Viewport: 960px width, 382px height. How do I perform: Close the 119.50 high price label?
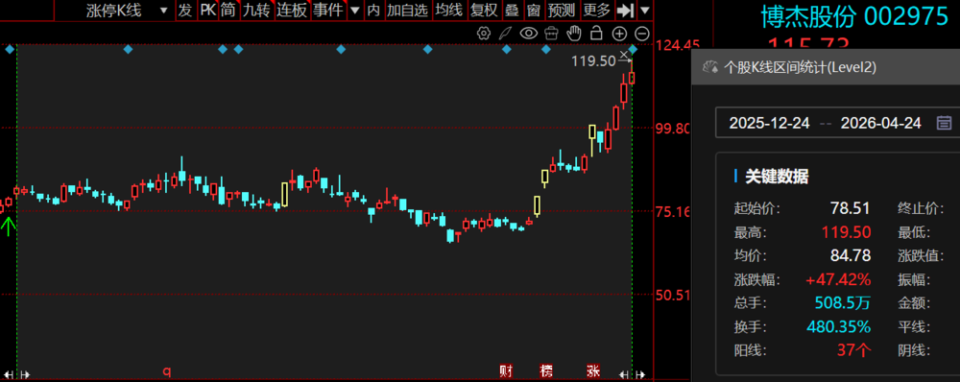tap(624, 56)
